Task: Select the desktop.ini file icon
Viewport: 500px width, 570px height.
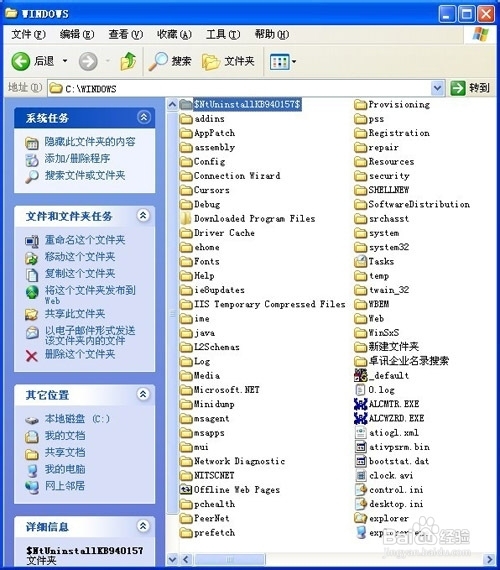Action: click(x=361, y=504)
